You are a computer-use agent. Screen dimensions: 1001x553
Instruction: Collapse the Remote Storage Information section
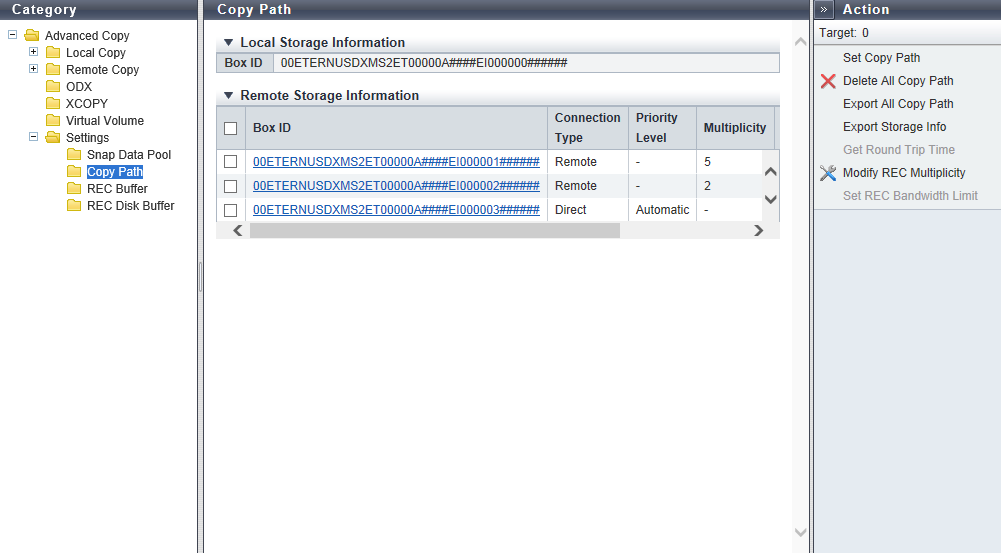point(228,96)
